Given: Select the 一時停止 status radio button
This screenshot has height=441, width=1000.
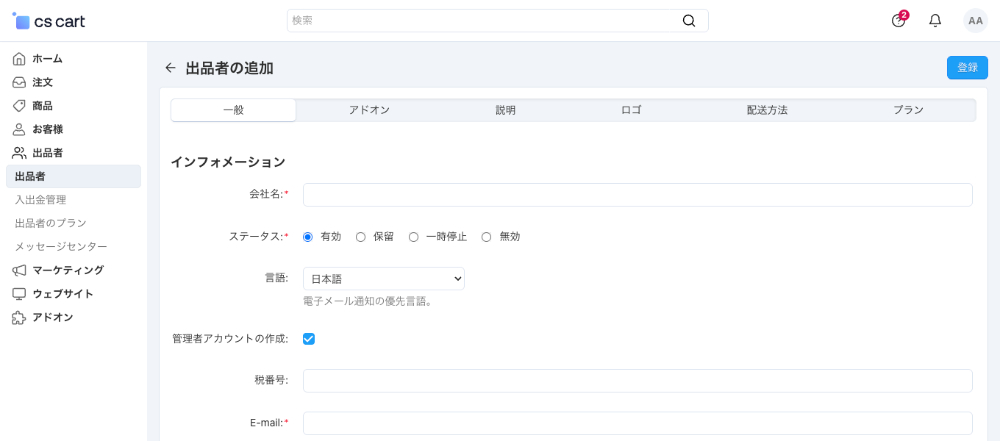Looking at the screenshot, I should click(413, 237).
